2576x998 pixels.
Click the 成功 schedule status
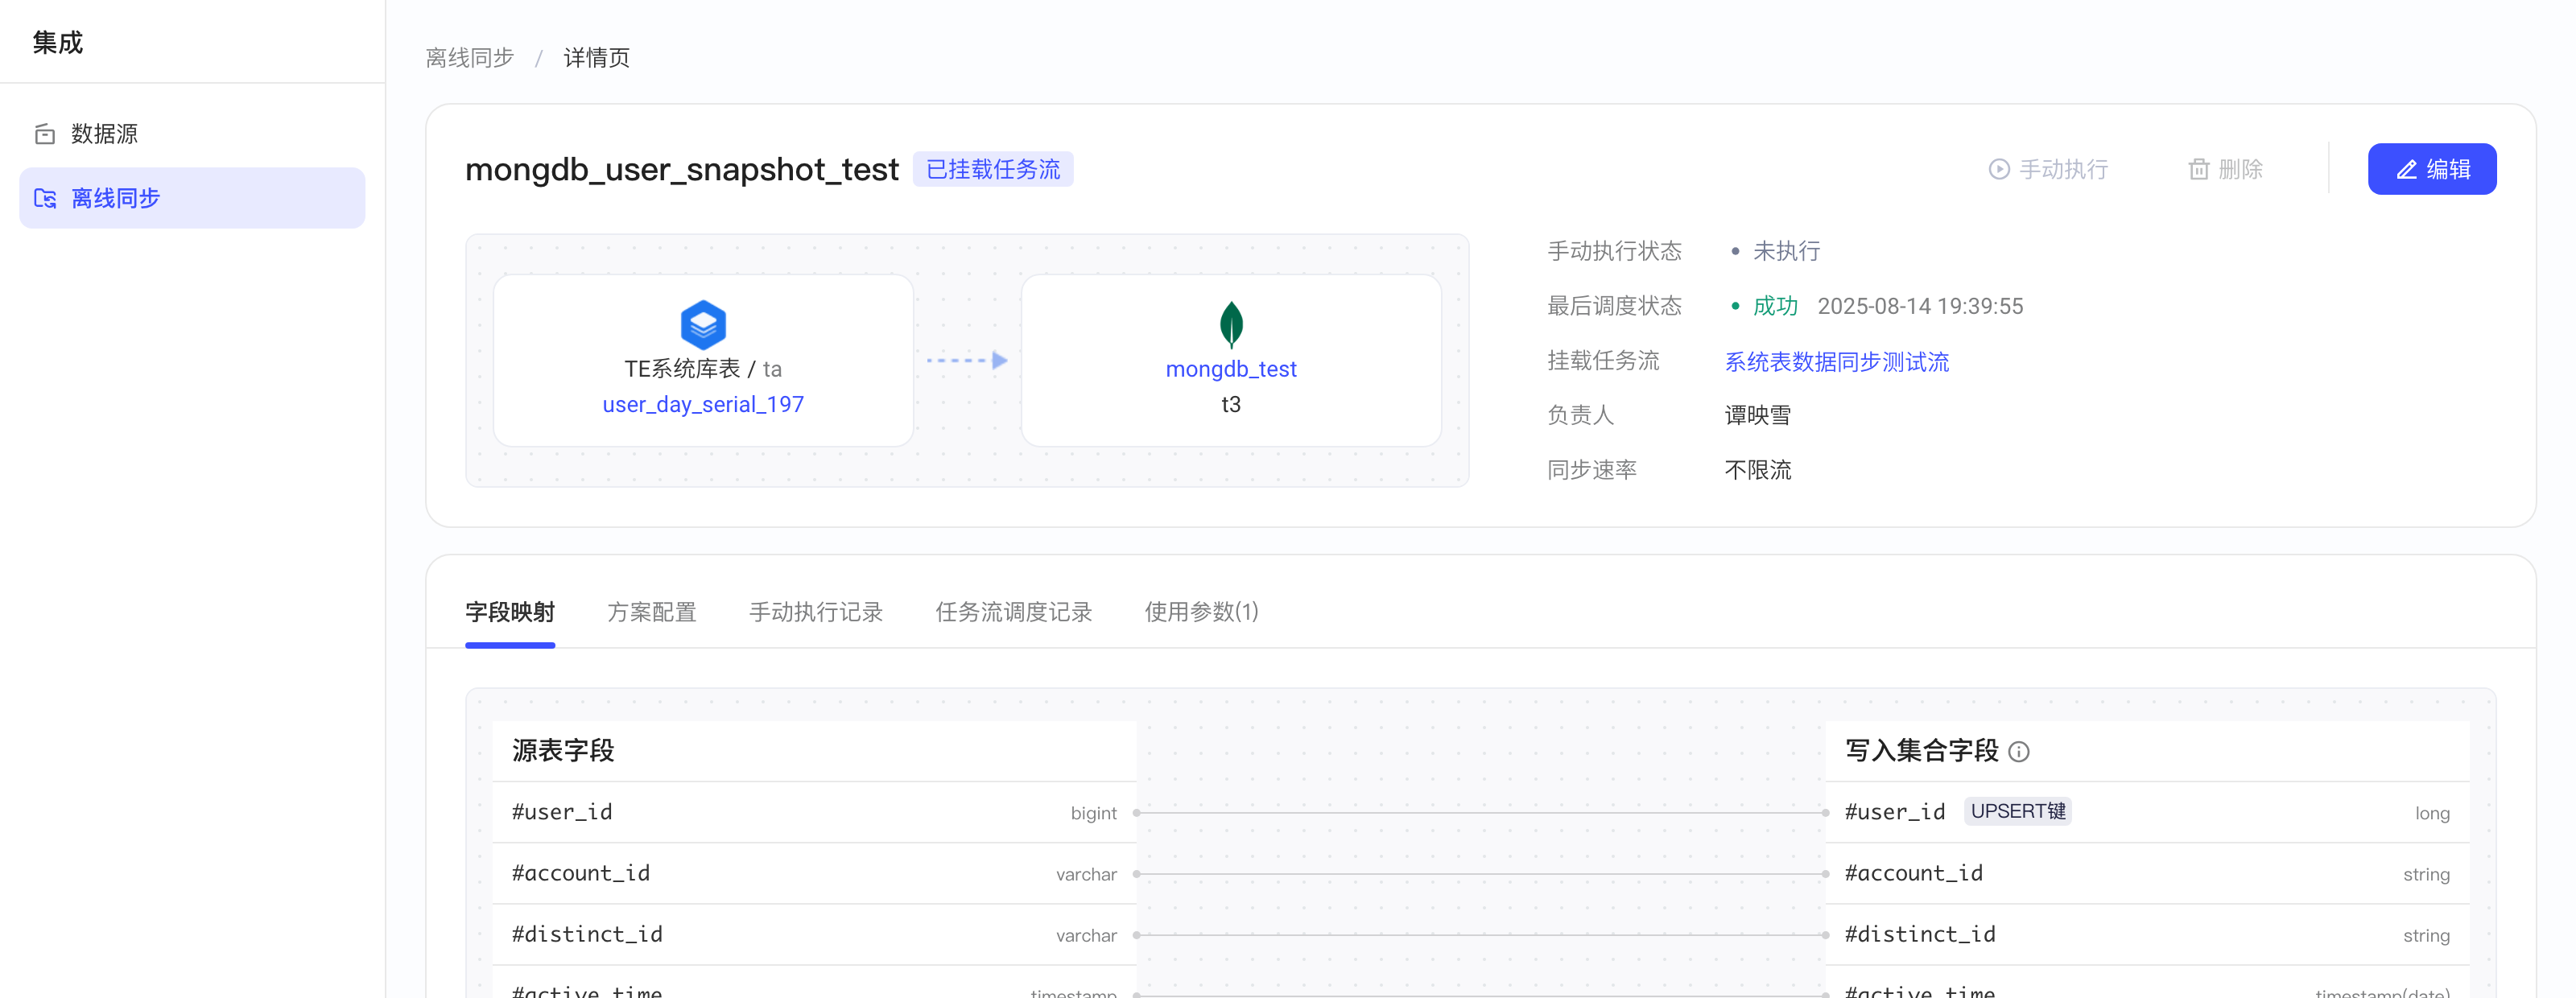pos(1775,306)
